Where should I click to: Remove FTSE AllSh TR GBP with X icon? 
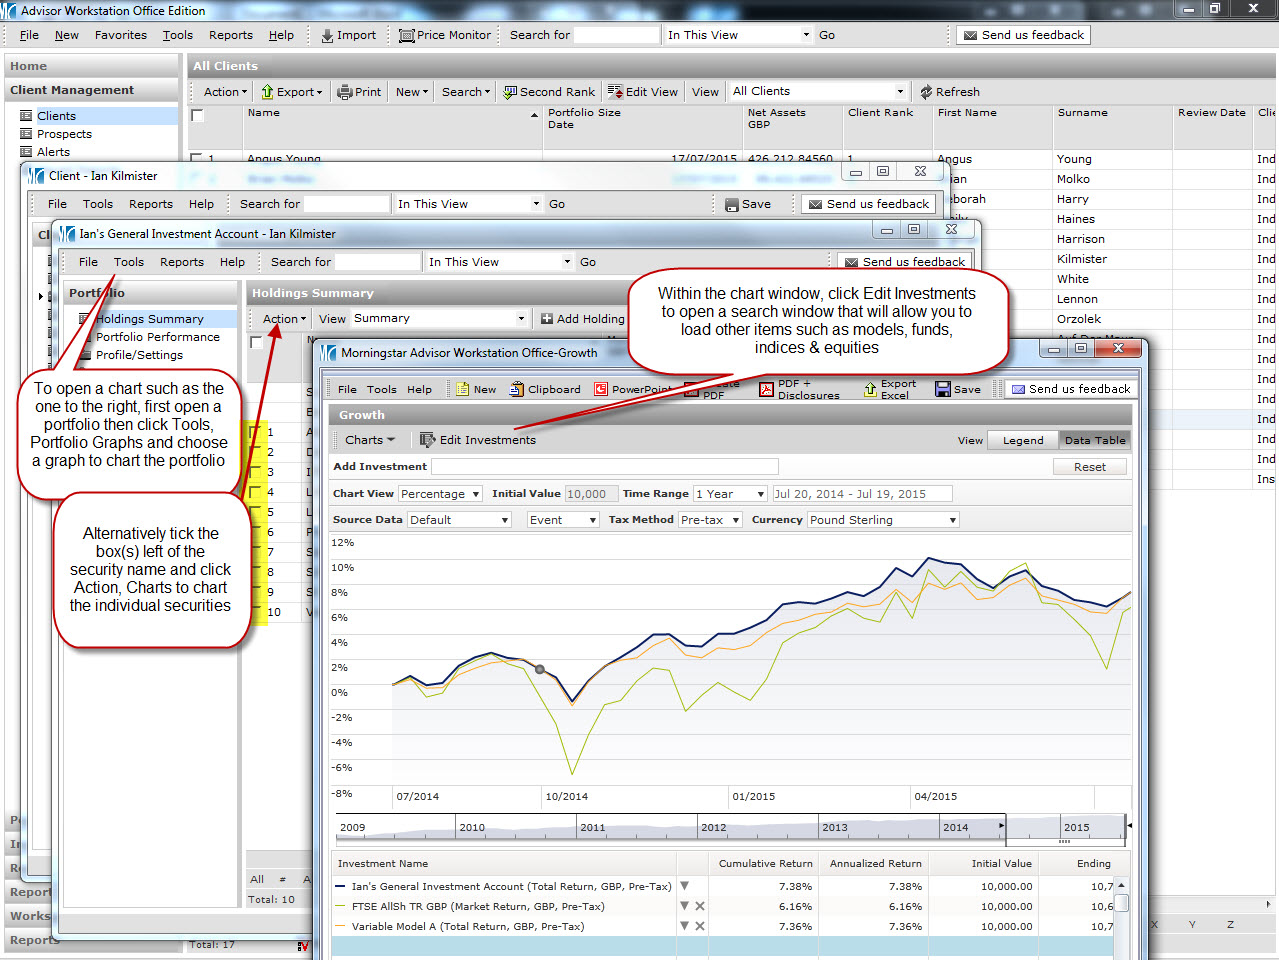(x=700, y=906)
